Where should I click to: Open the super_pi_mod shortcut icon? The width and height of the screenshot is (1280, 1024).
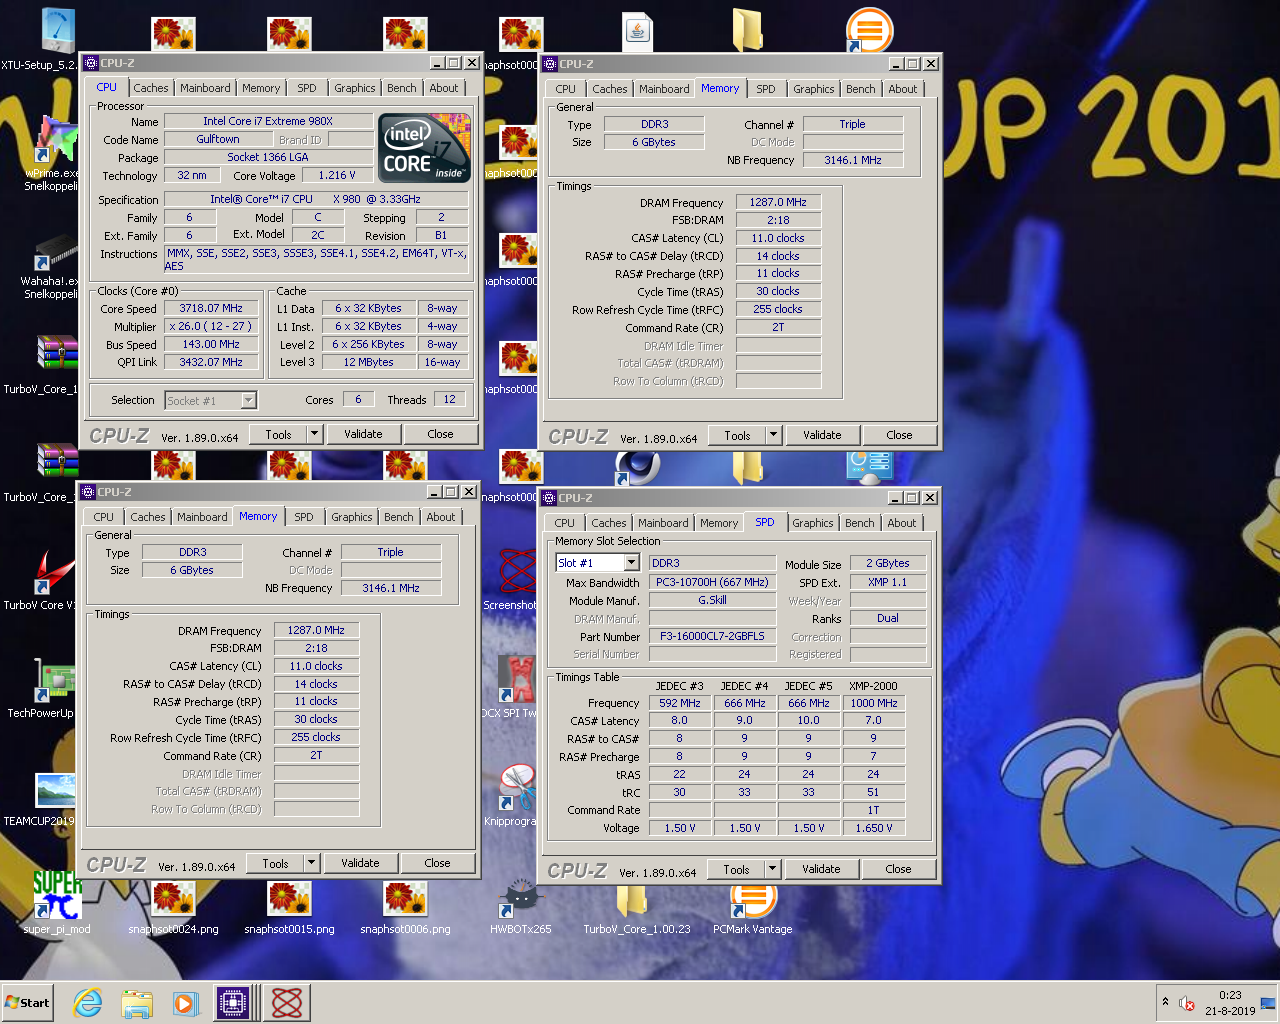coord(57,896)
